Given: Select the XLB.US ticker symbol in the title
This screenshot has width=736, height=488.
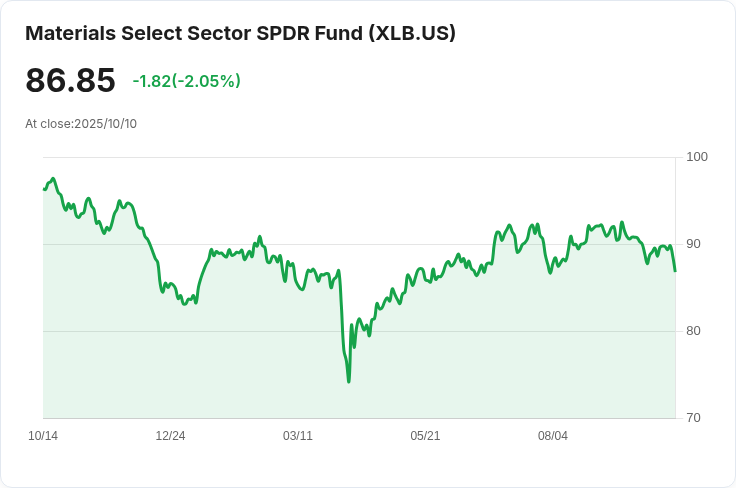Looking at the screenshot, I should tap(412, 33).
